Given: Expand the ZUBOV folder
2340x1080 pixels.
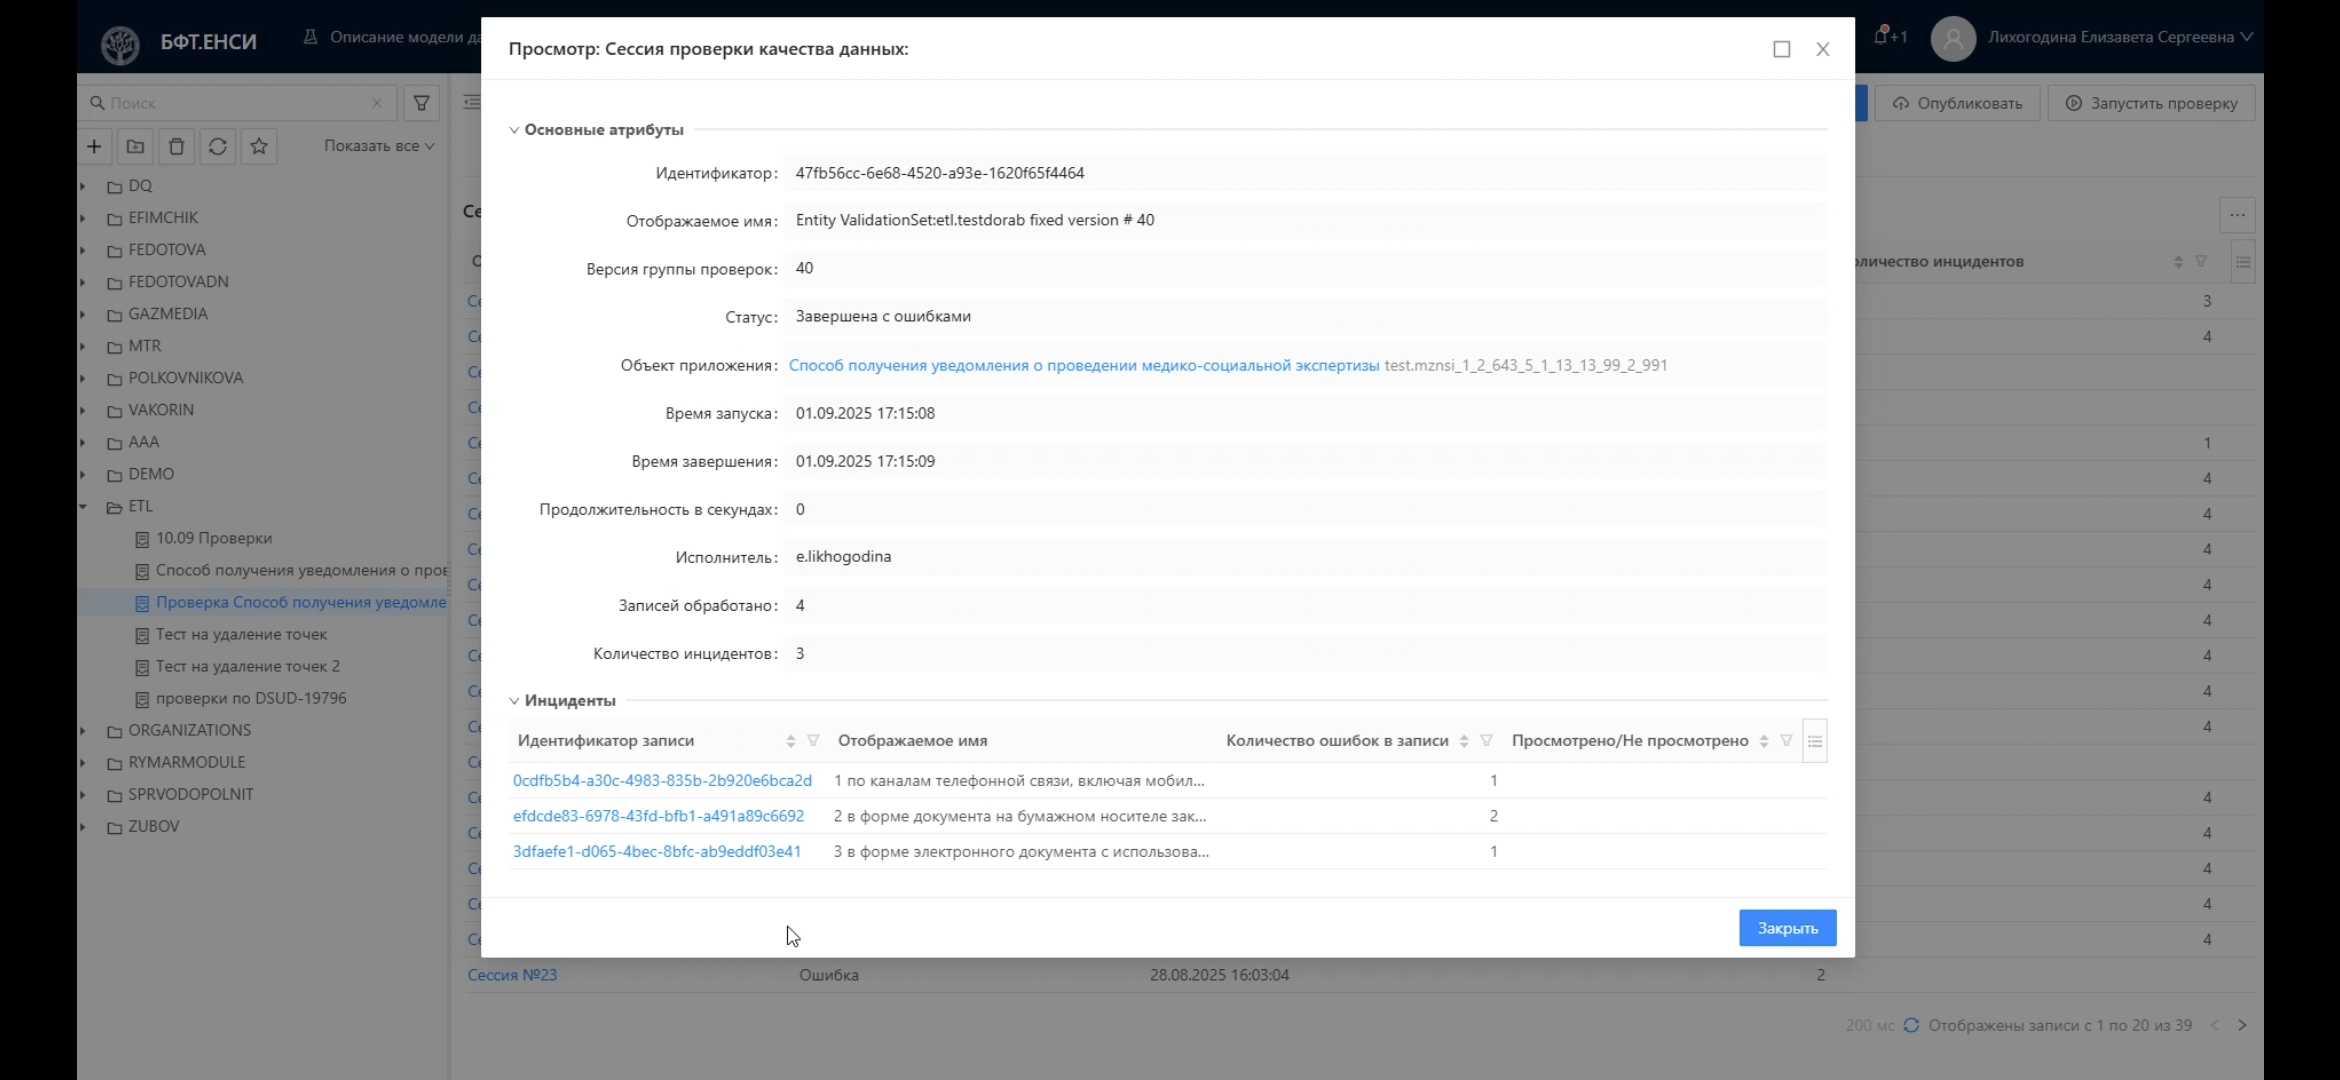Looking at the screenshot, I should tap(83, 826).
